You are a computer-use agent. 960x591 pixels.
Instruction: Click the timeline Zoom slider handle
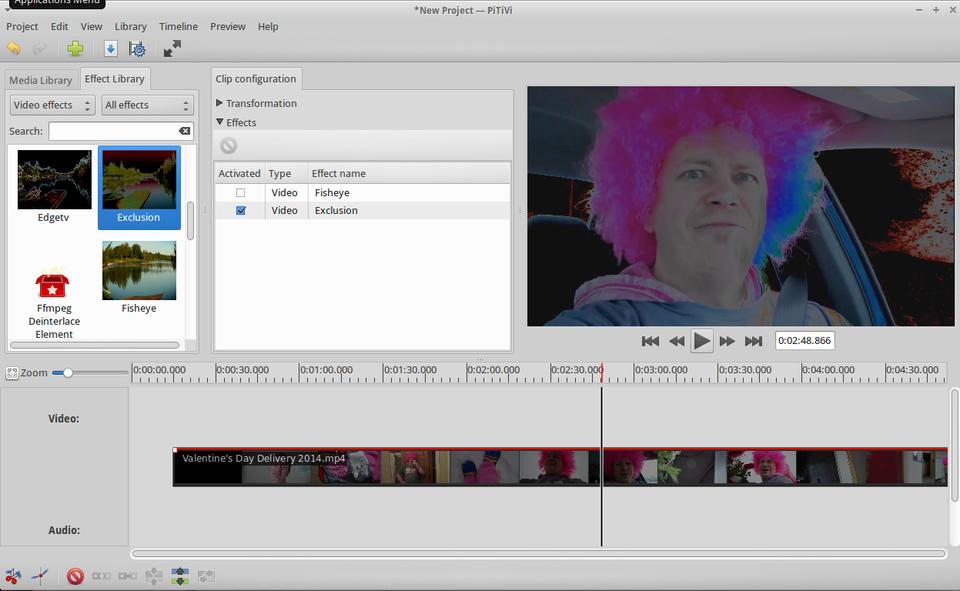pos(67,373)
